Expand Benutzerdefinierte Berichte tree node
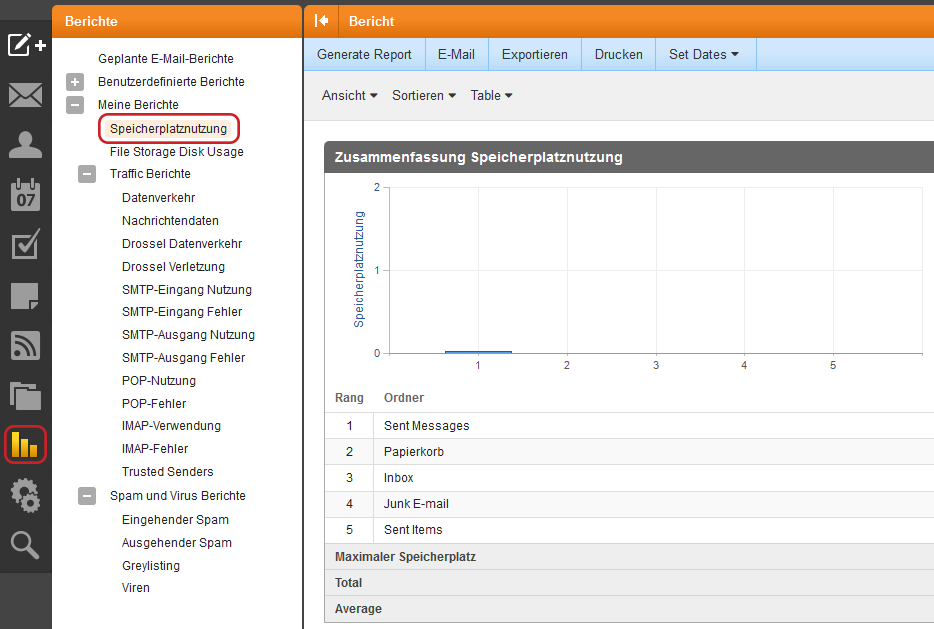Viewport: 934px width, 629px height. [x=75, y=82]
